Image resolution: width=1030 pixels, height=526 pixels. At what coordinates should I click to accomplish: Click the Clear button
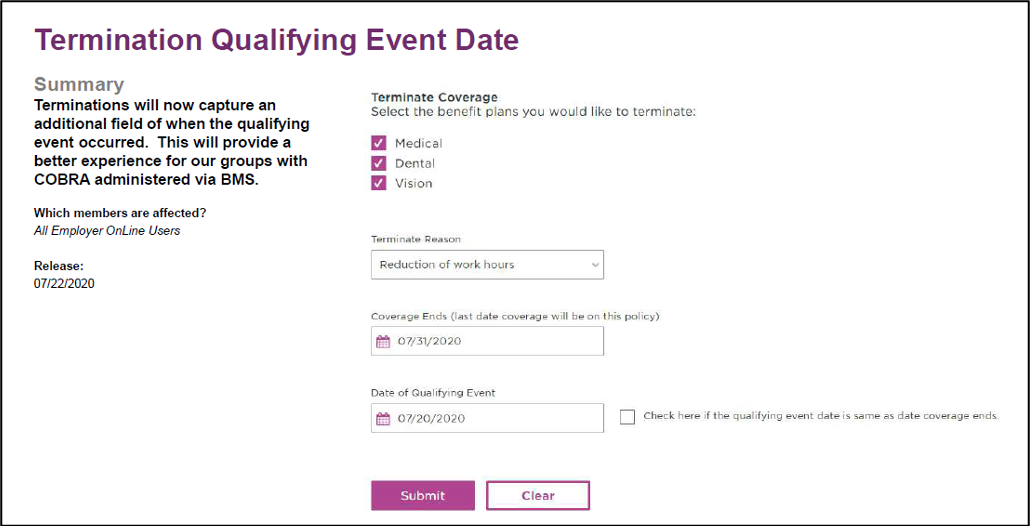(x=538, y=496)
